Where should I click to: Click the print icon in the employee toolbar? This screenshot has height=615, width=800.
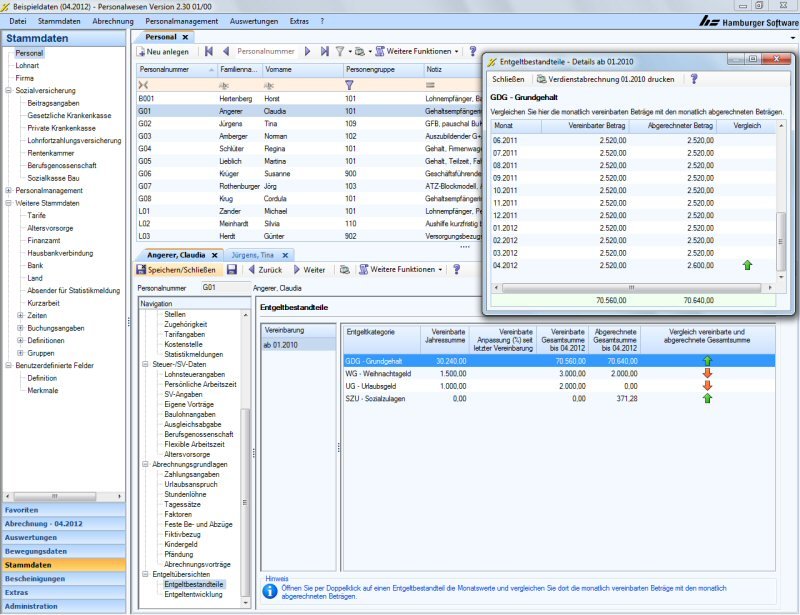tap(344, 270)
